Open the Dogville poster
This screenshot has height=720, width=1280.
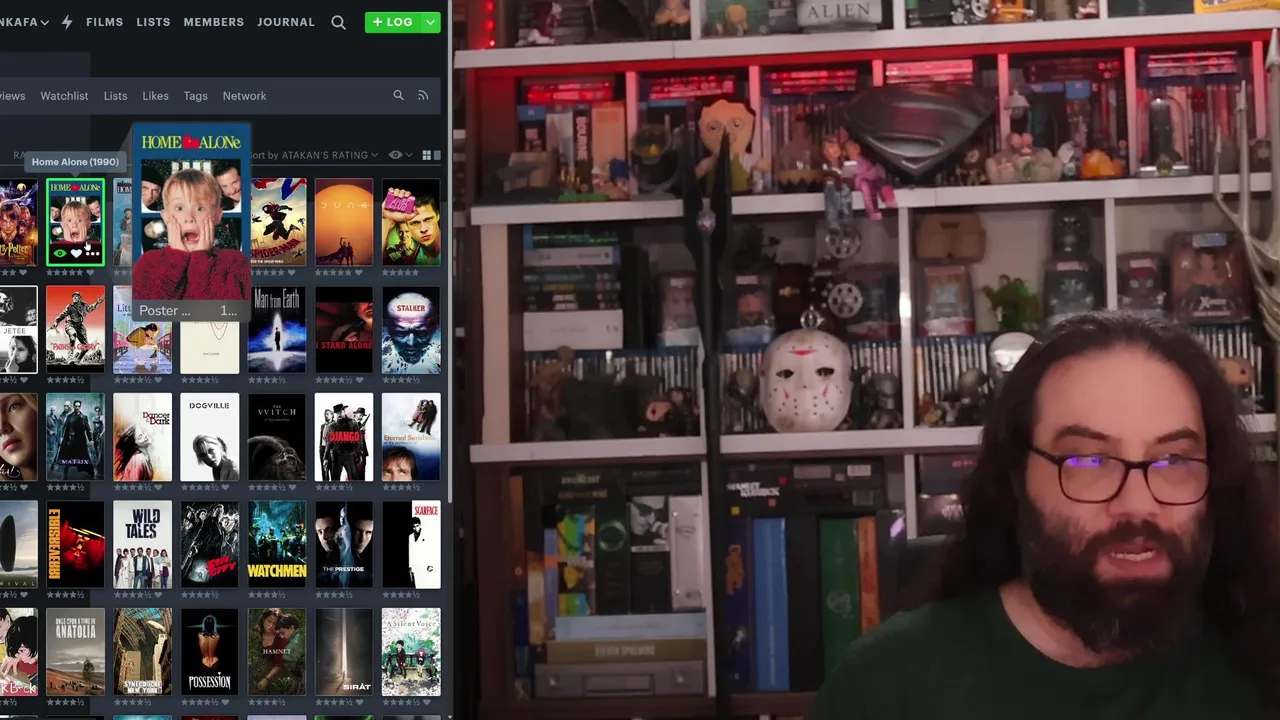pos(210,437)
